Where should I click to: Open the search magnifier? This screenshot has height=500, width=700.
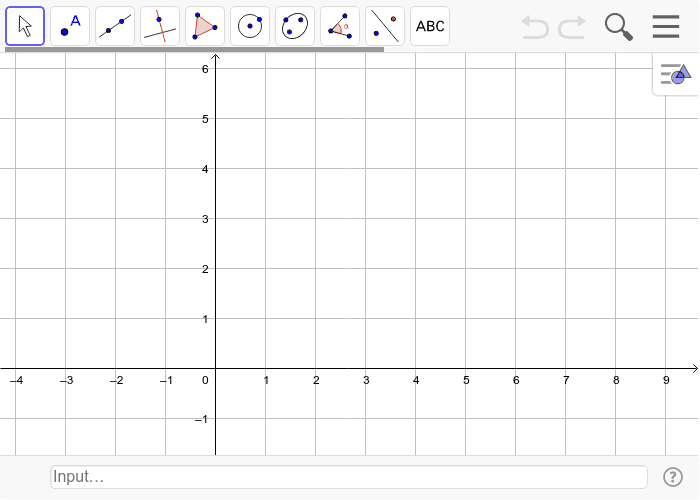pyautogui.click(x=619, y=27)
